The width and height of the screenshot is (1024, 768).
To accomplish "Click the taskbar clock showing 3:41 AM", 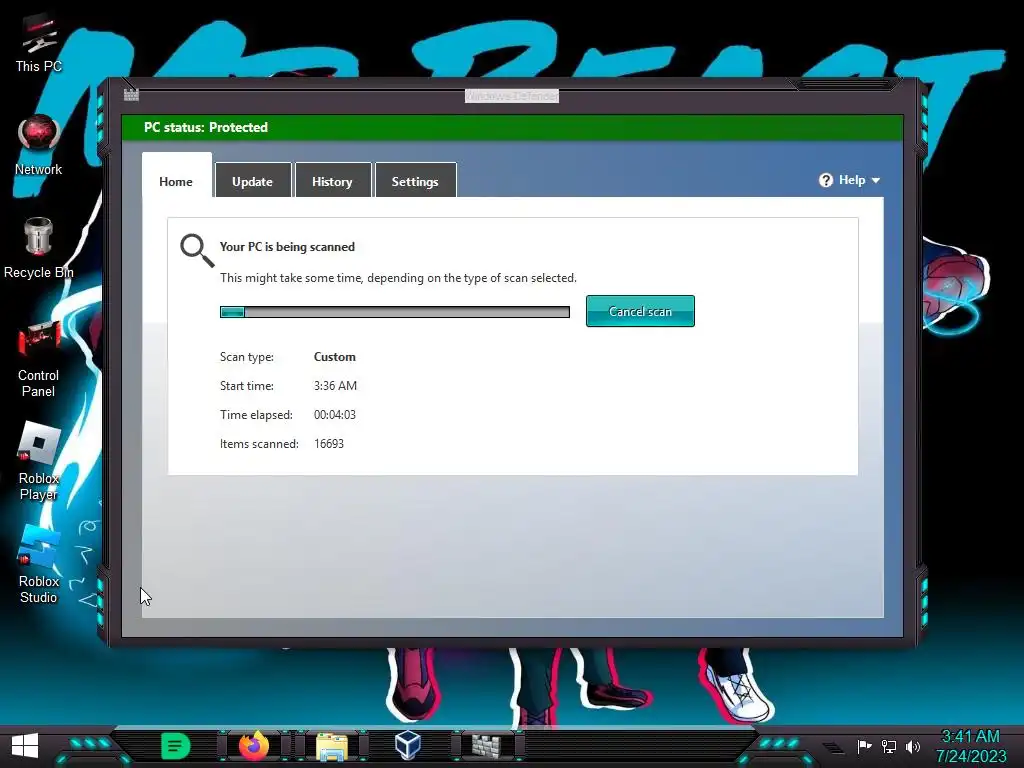I will point(970,737).
